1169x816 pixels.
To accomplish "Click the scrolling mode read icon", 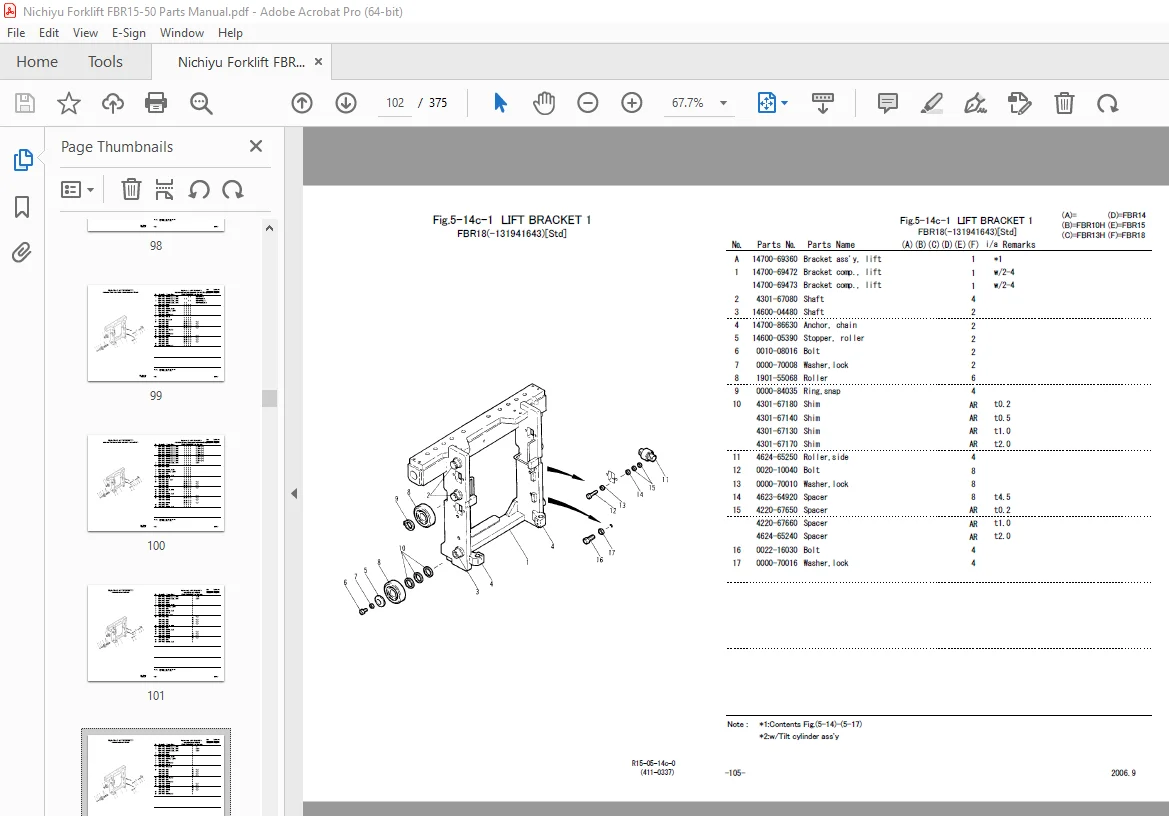I will pos(822,103).
